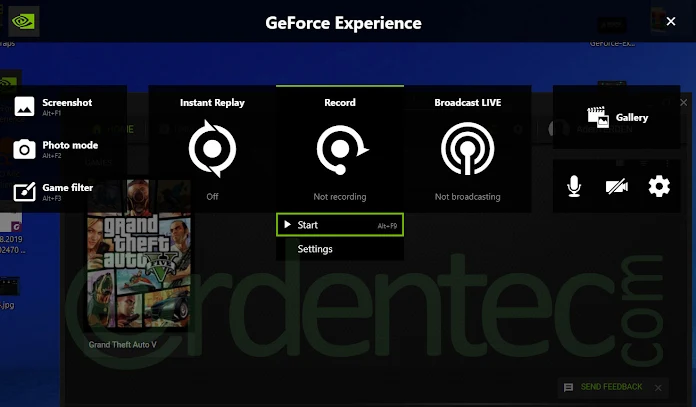The height and width of the screenshot is (407, 696).
Task: Close the background GeForce window
Action: click(684, 103)
